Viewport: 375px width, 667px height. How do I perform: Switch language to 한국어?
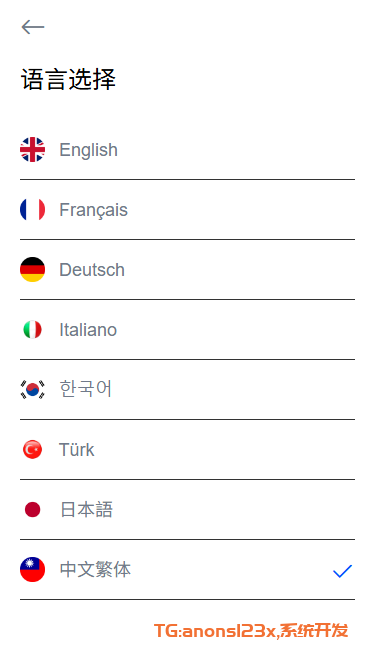click(x=188, y=390)
